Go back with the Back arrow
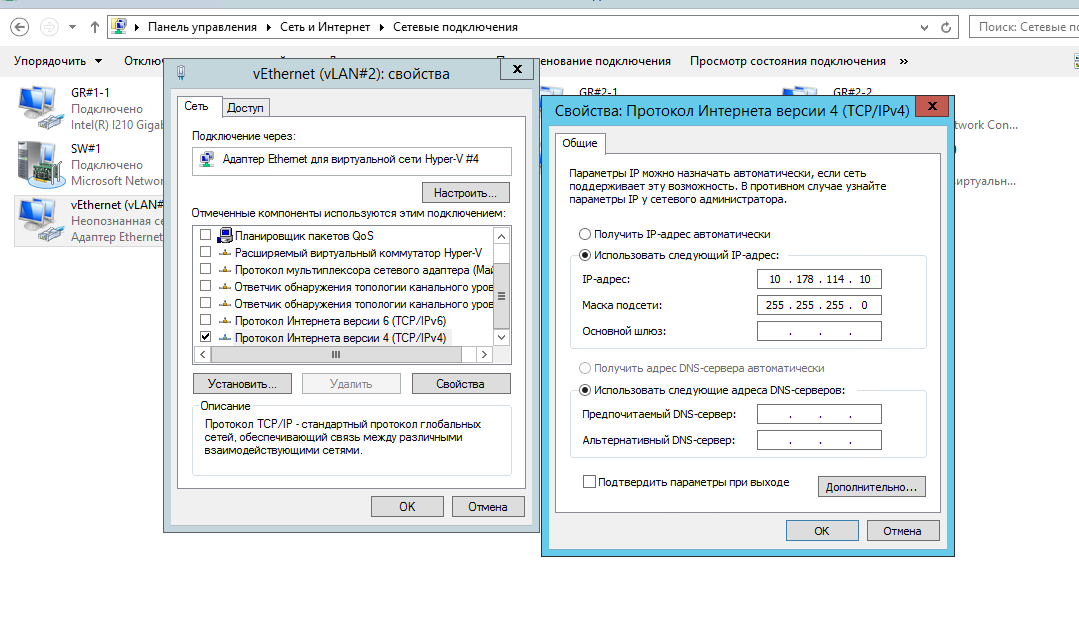Image resolution: width=1079 pixels, height=627 pixels. point(20,27)
